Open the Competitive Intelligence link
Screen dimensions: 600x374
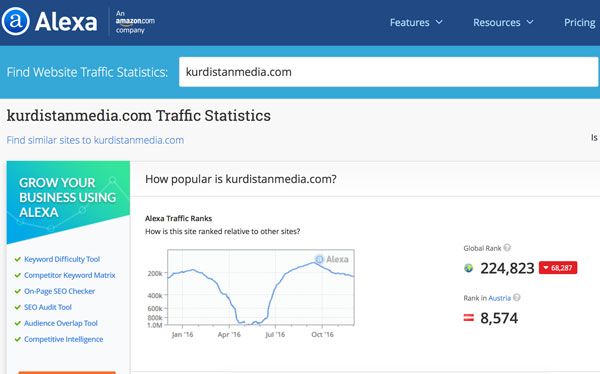(64, 340)
